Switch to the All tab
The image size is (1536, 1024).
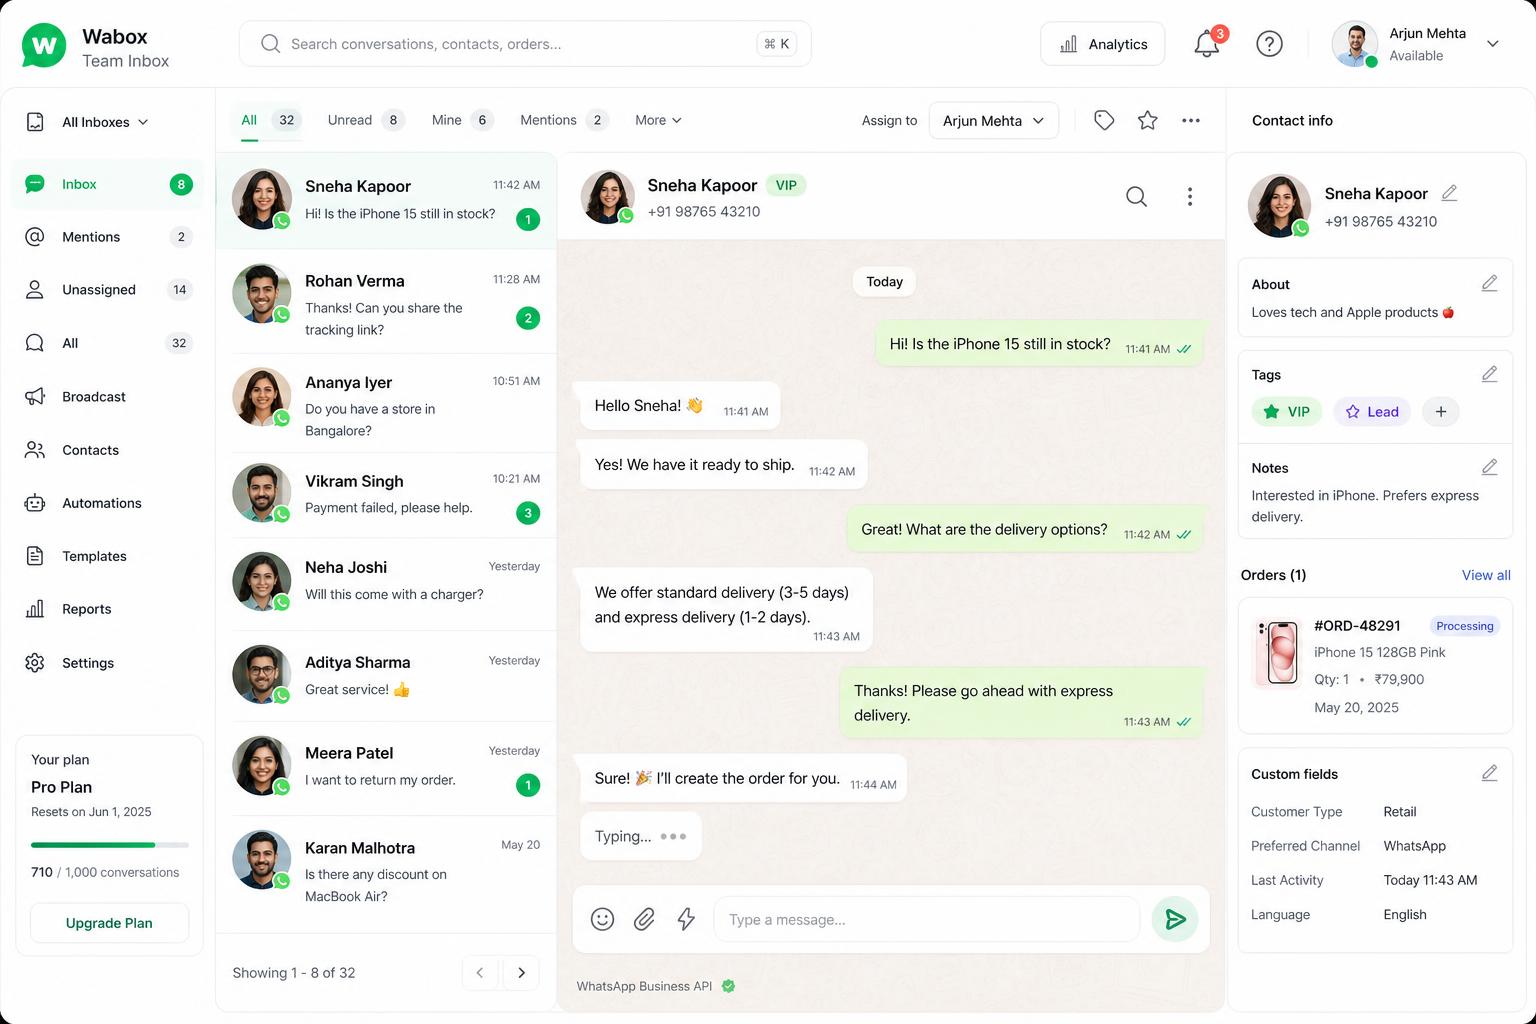pyautogui.click(x=269, y=120)
